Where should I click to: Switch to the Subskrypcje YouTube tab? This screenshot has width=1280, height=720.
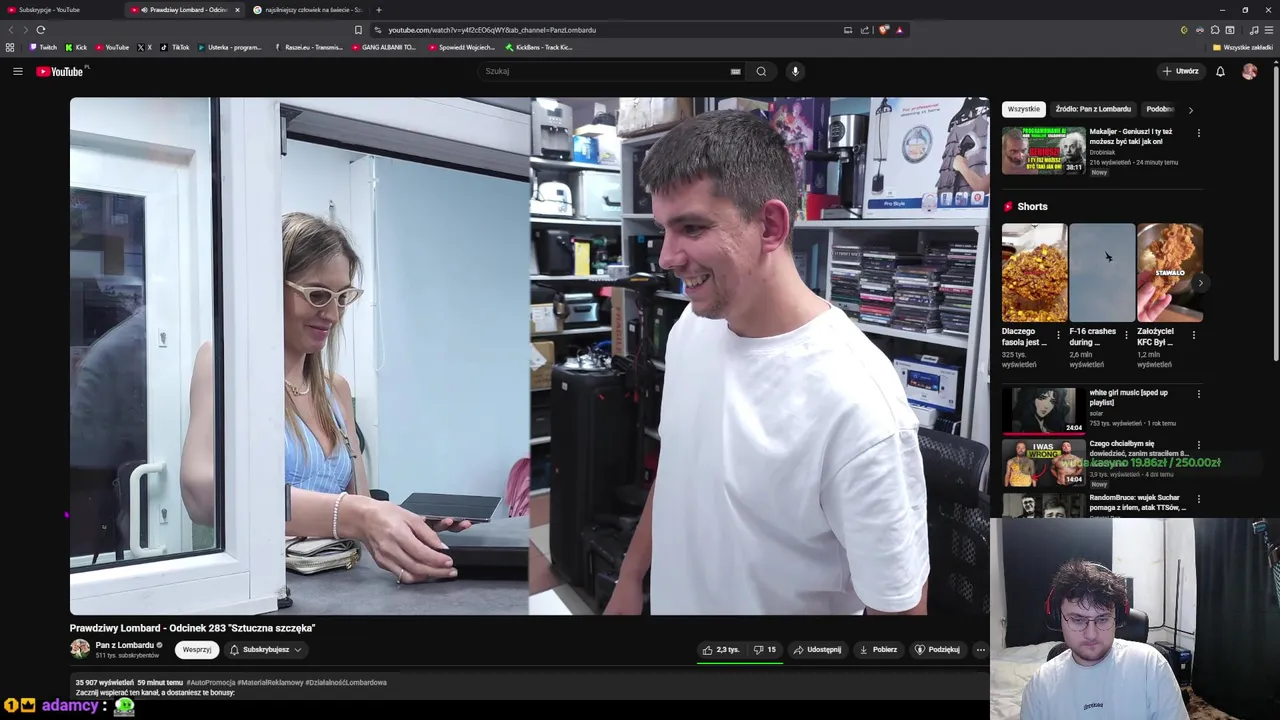pyautogui.click(x=58, y=10)
